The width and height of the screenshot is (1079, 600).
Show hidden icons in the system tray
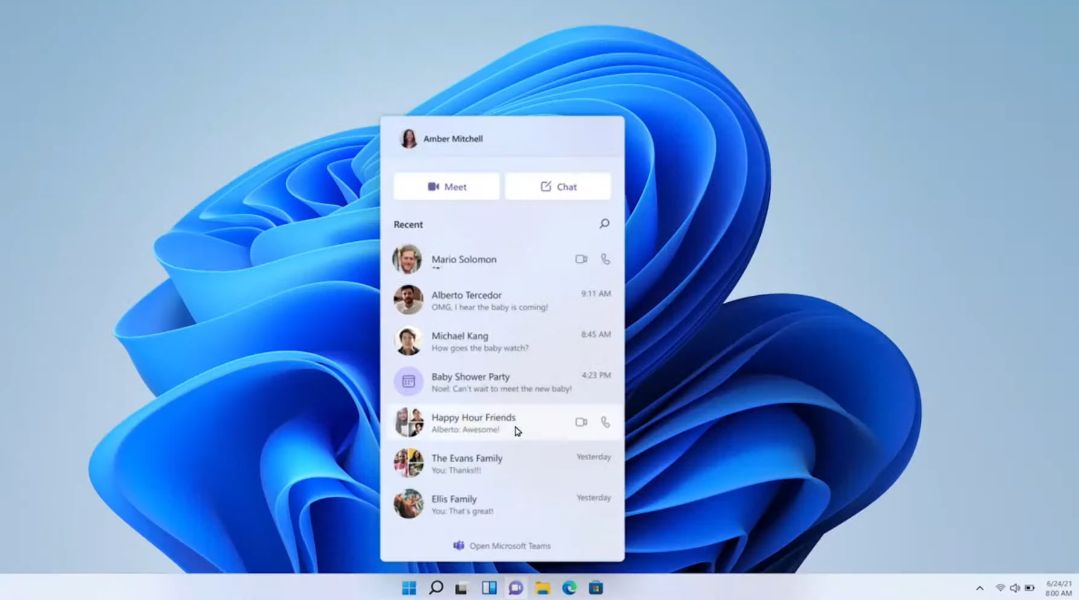point(978,588)
